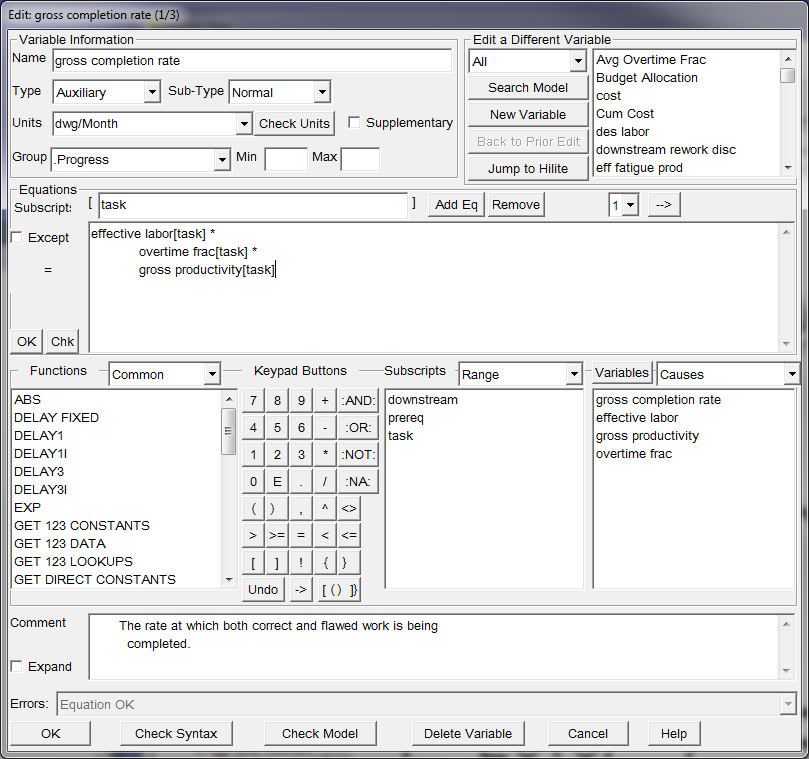Enable the Supplementary checkbox
Viewport: 809px width, 759px height.
pos(354,122)
